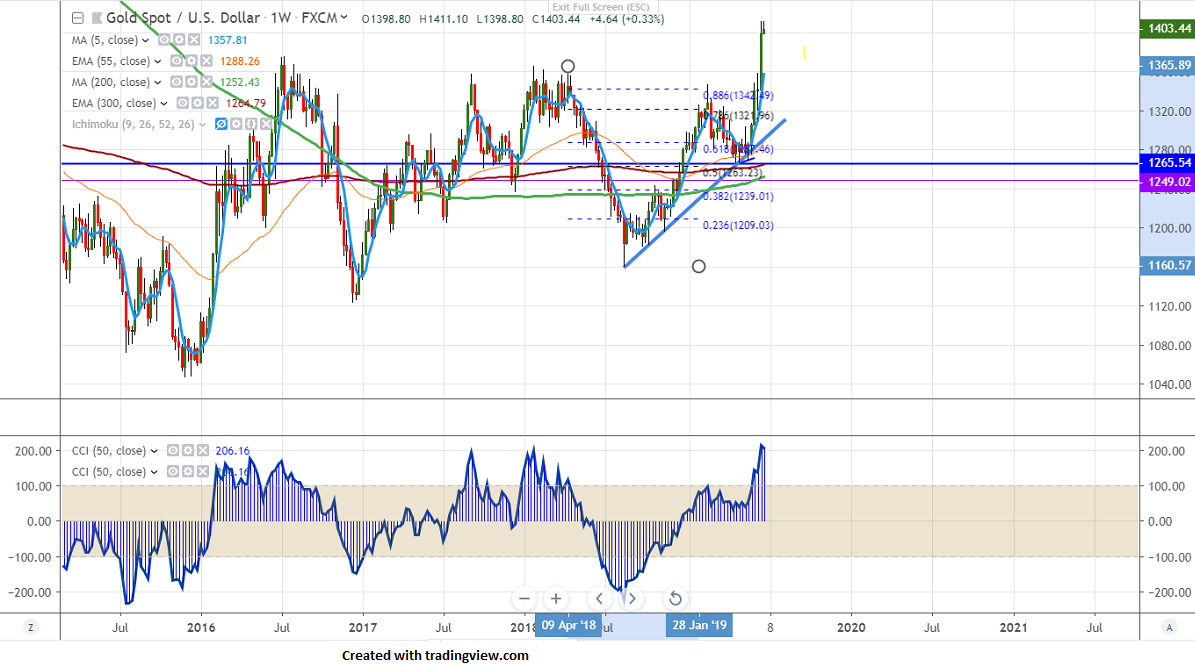Open settings for MA (5, close)
This screenshot has width=1195, height=664.
178,41
